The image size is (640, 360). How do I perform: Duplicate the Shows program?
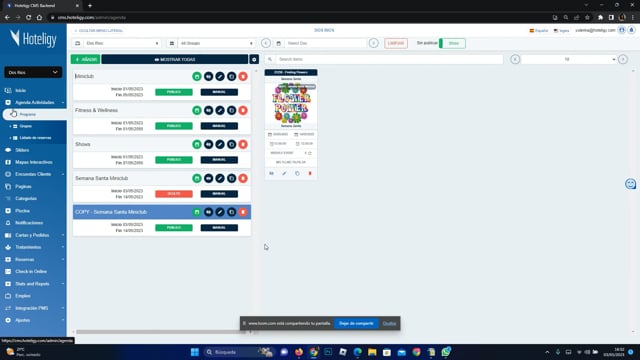point(231,144)
